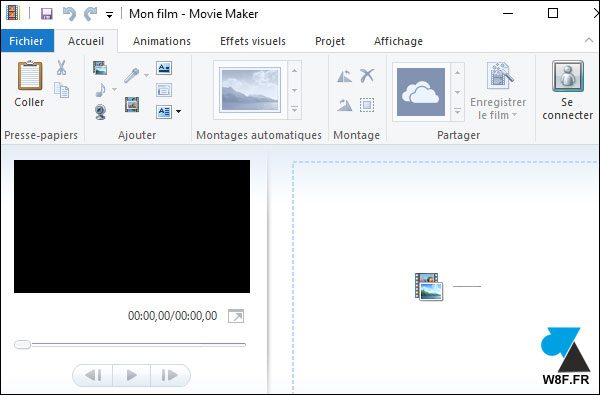The image size is (600, 395).
Task: Click the next frame button
Action: 170,375
